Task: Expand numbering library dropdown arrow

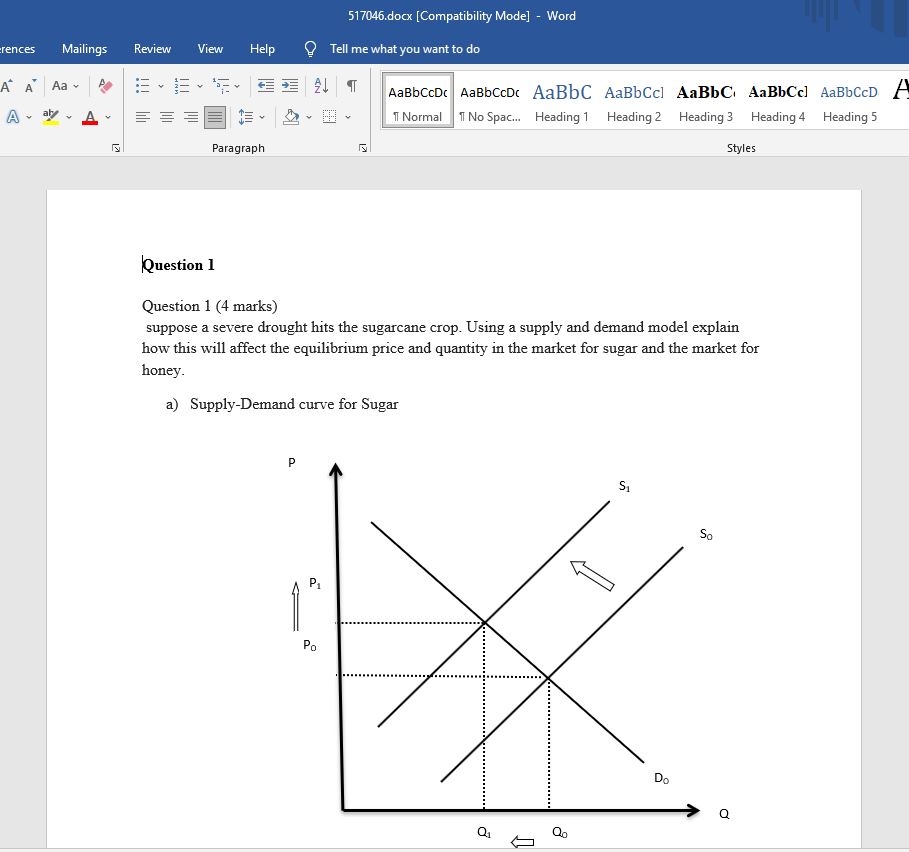Action: 200,86
